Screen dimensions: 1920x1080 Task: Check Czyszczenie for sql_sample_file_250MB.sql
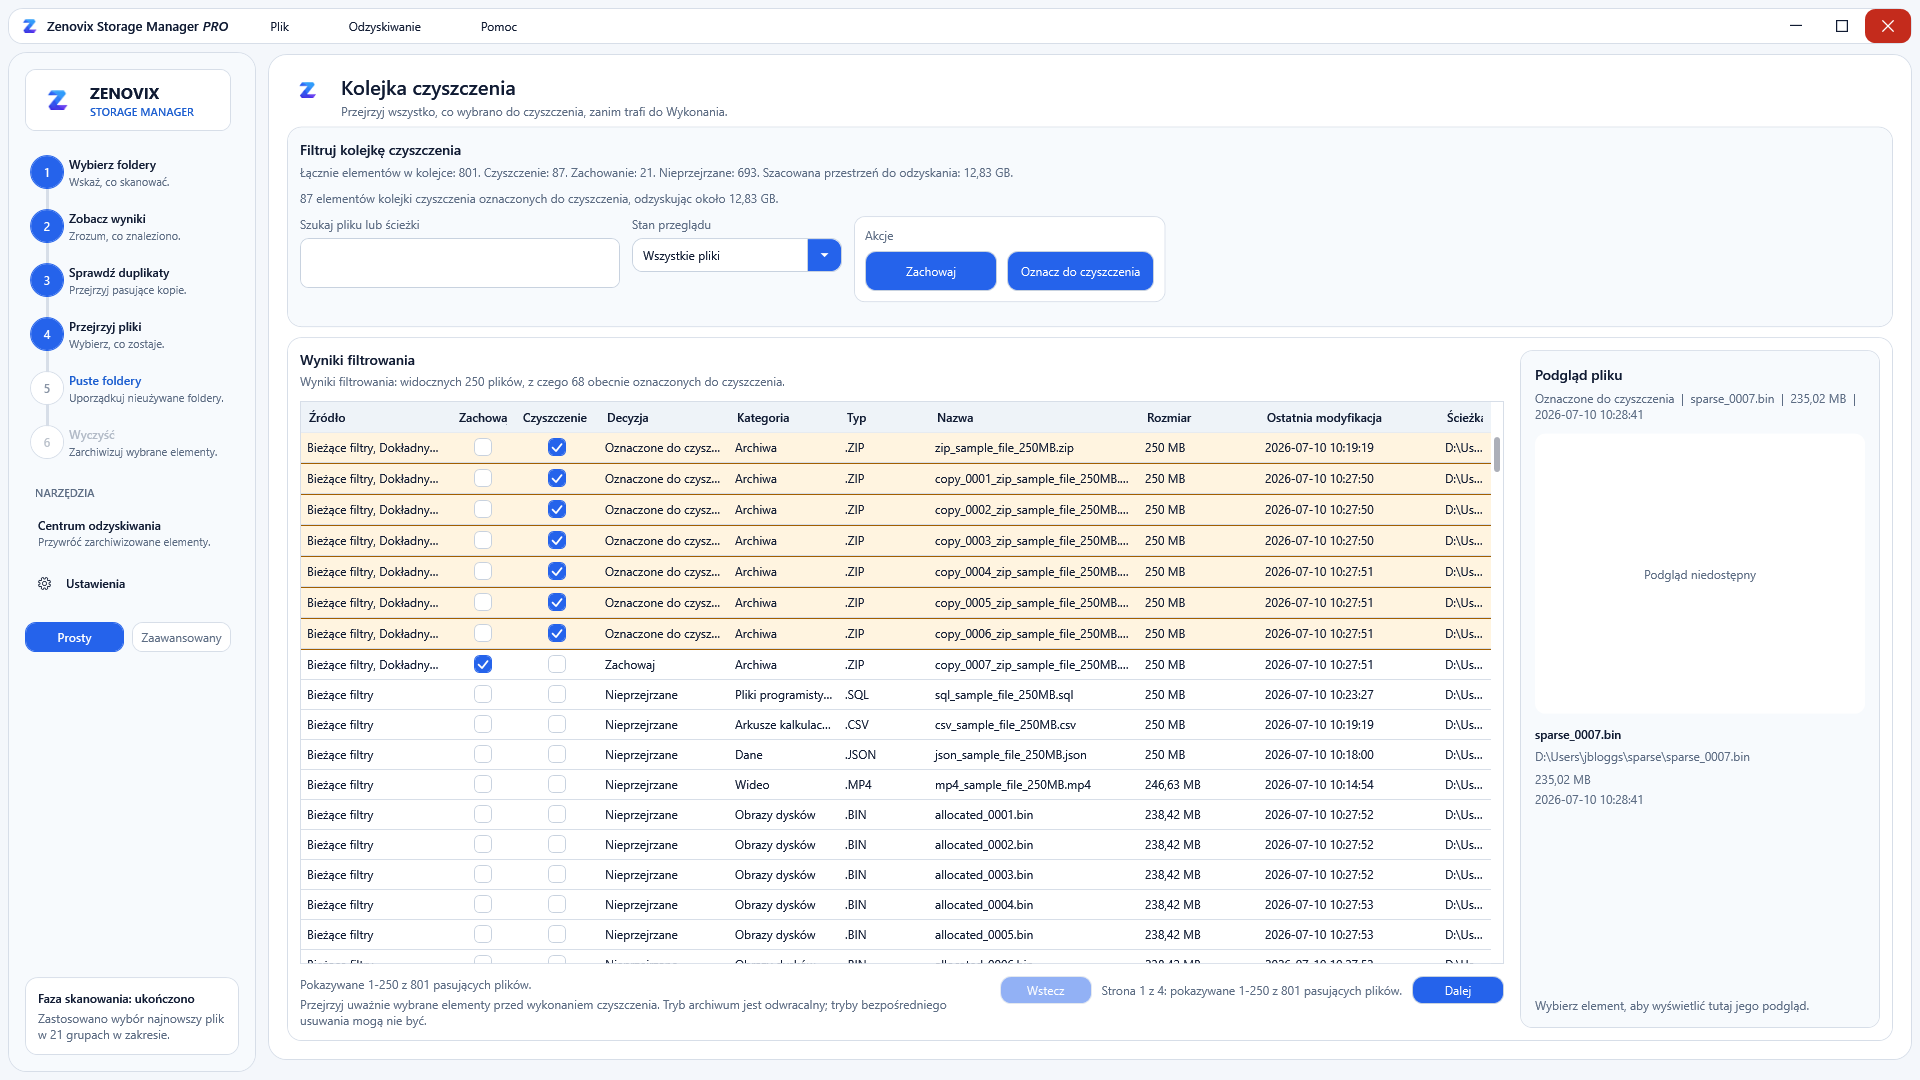pos(557,695)
